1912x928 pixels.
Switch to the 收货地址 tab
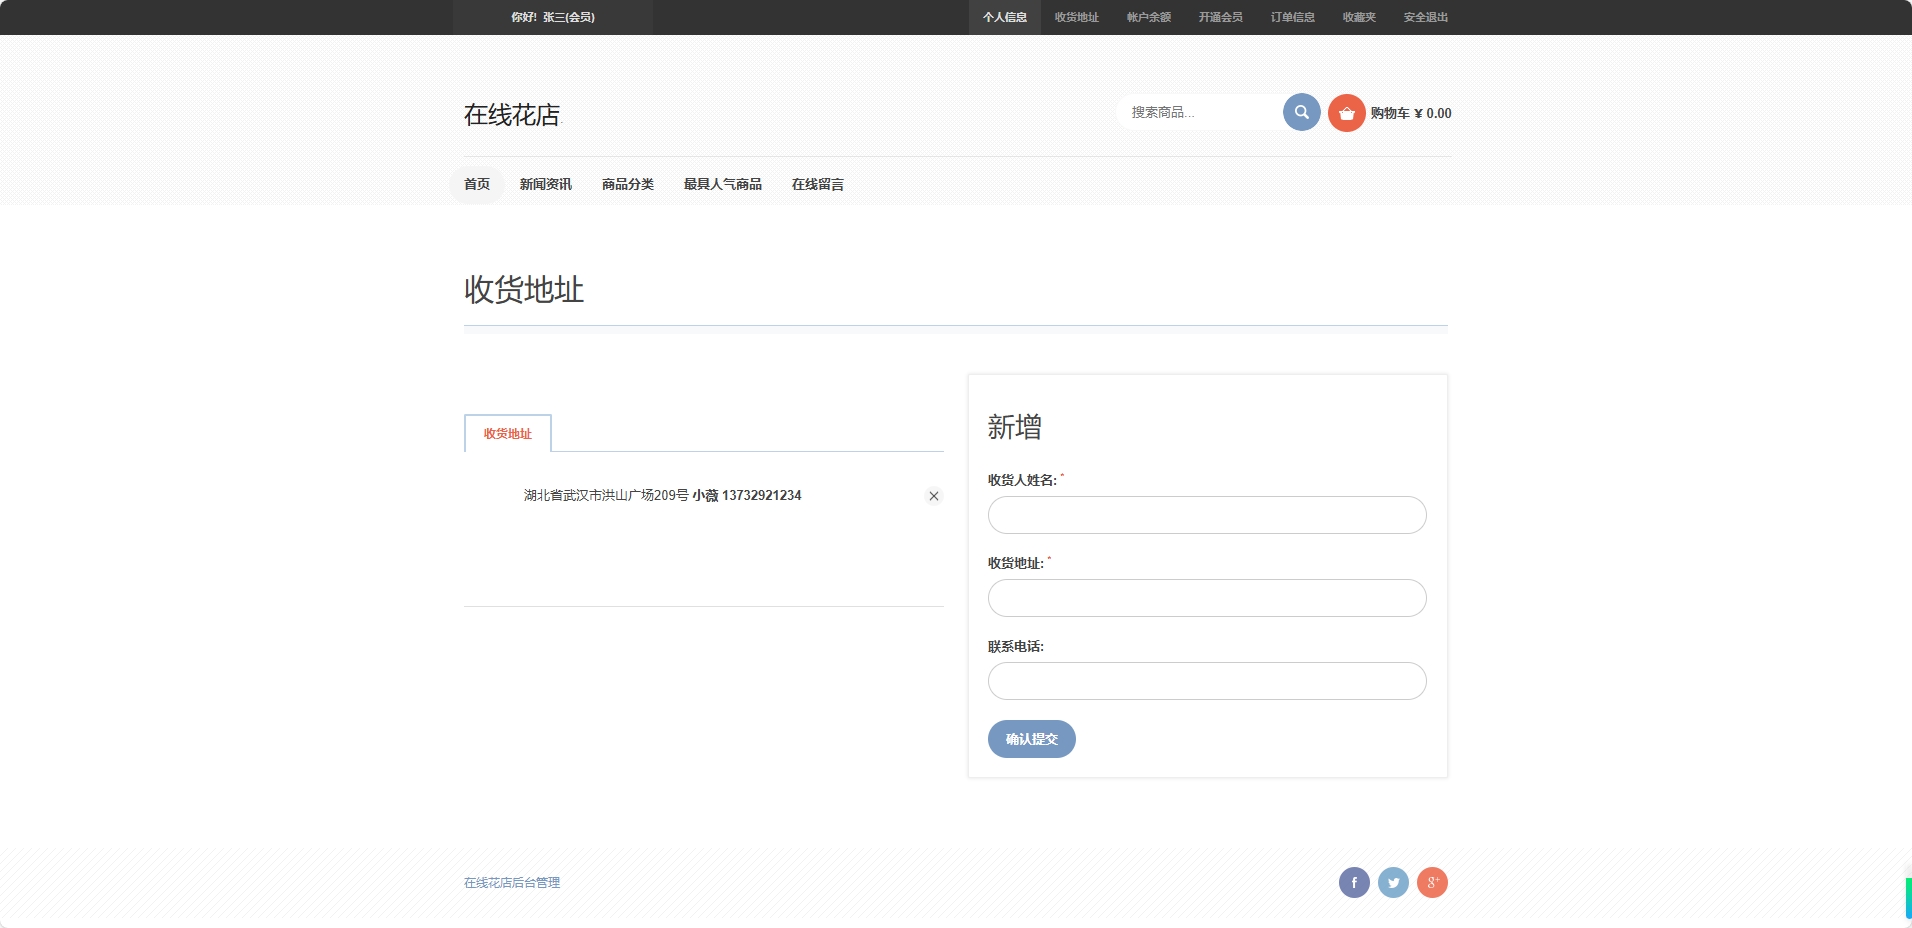point(506,433)
